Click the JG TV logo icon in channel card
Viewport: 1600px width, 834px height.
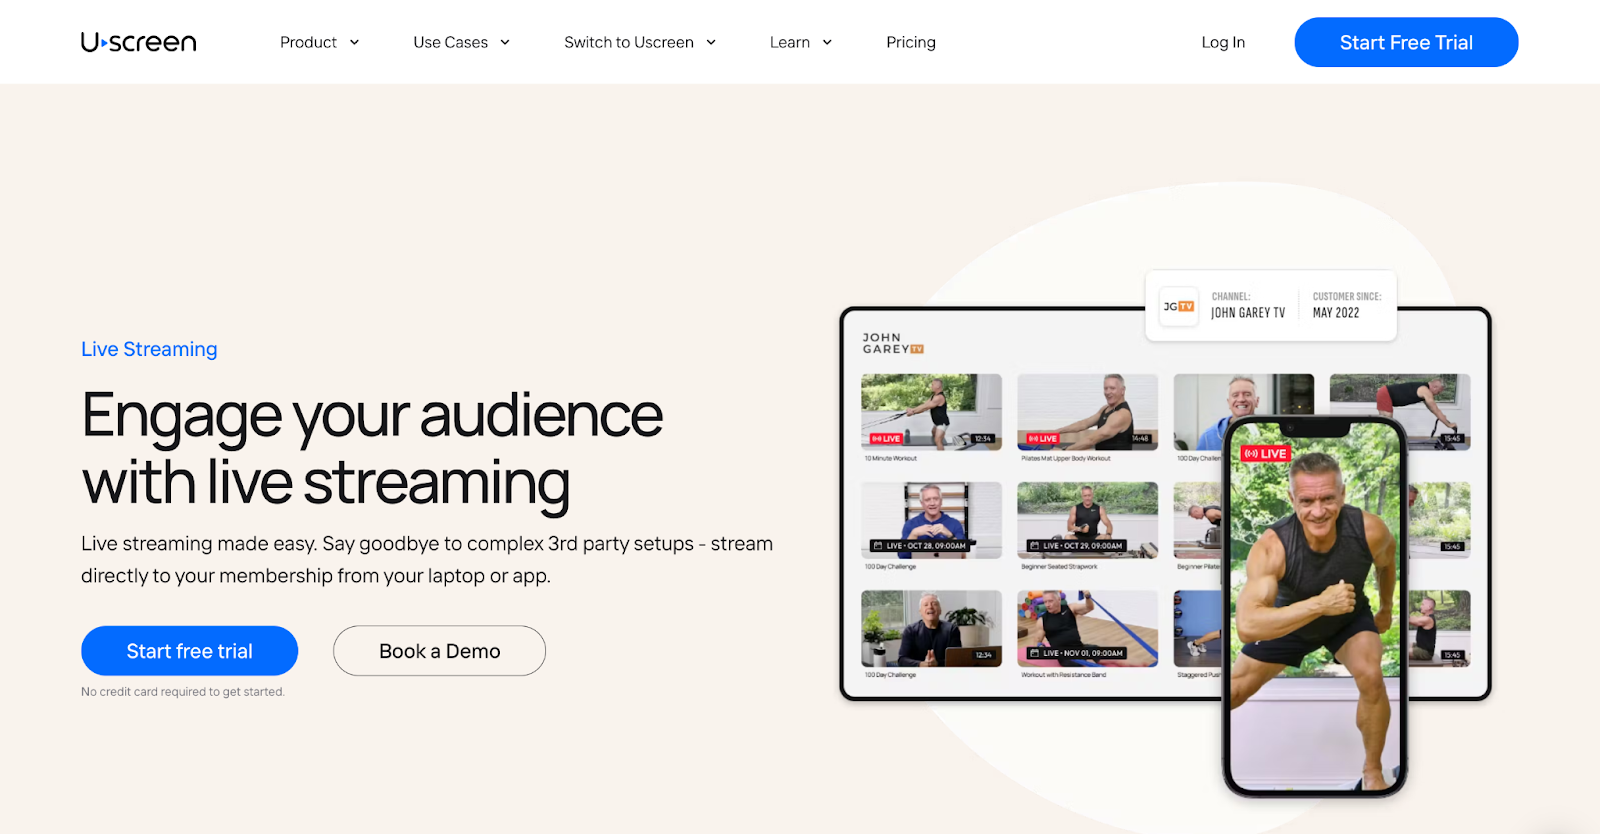(1179, 306)
